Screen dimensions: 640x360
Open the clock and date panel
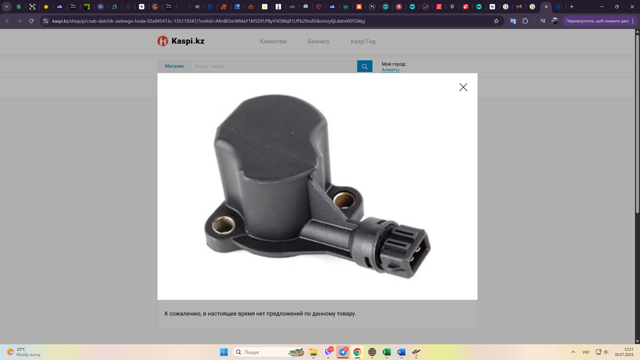click(x=624, y=352)
